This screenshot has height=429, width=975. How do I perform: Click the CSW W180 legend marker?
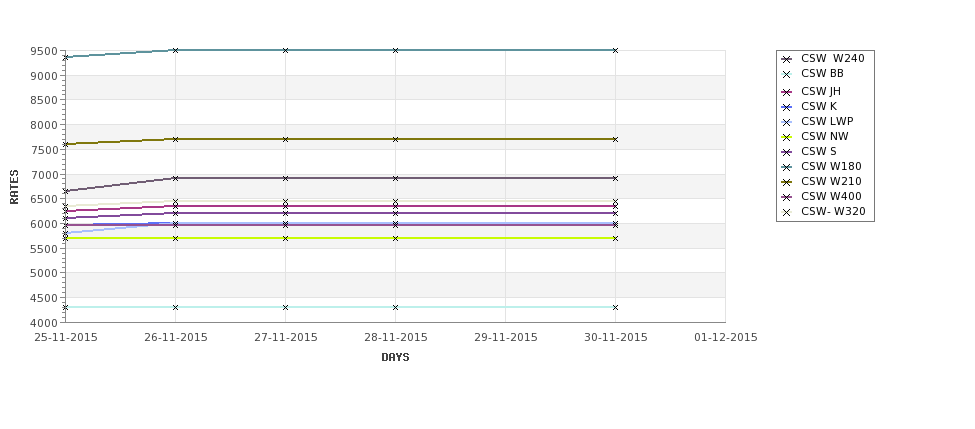coord(787,167)
